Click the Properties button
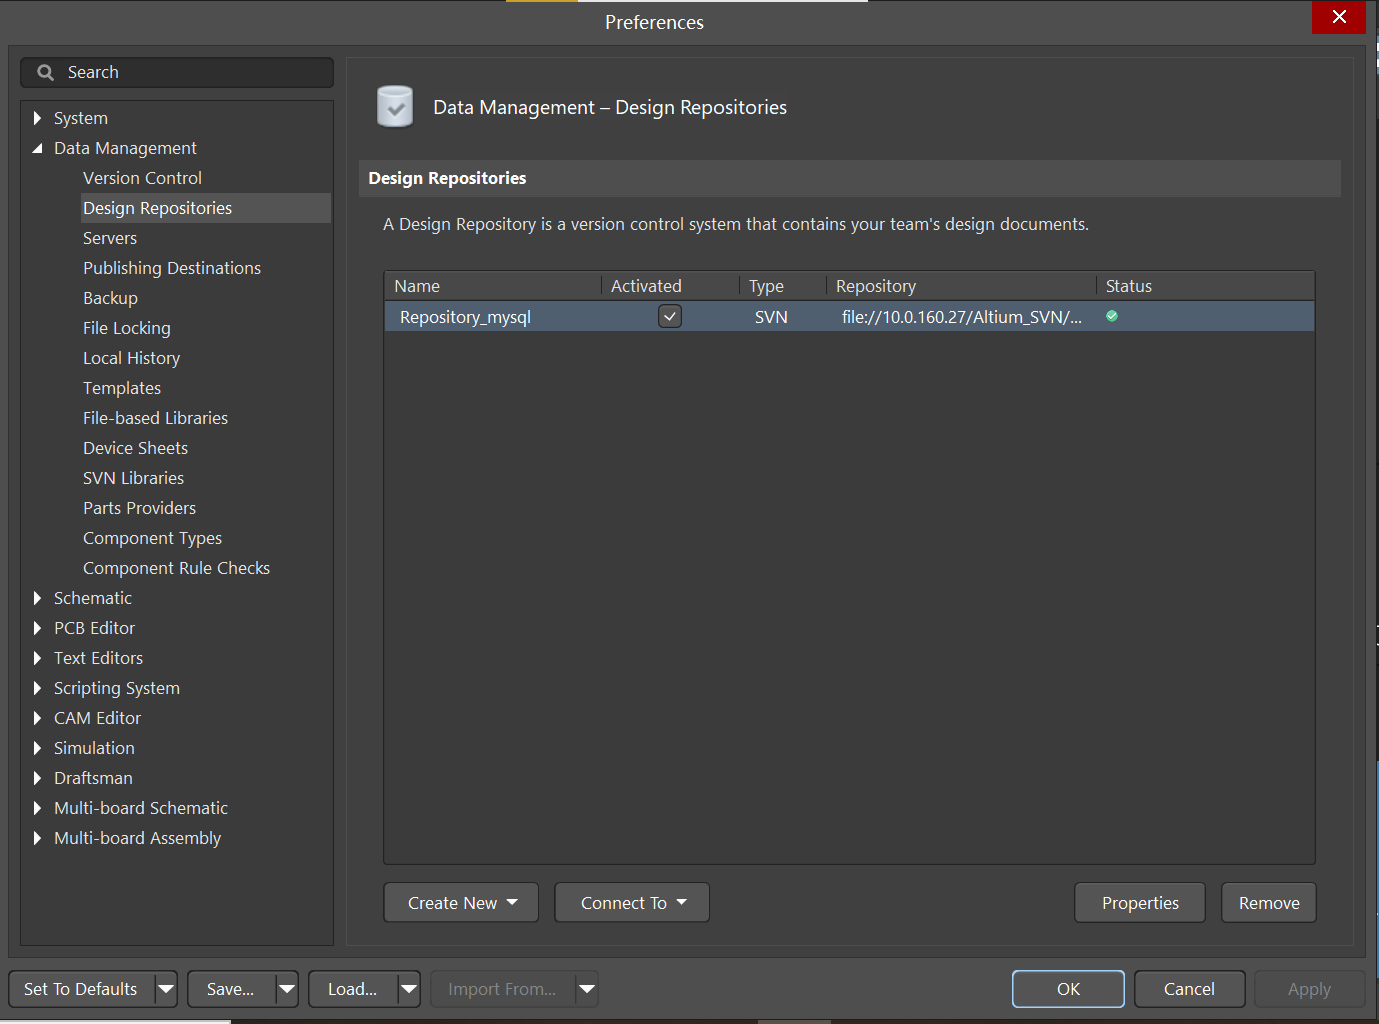The width and height of the screenshot is (1379, 1024). click(1140, 902)
